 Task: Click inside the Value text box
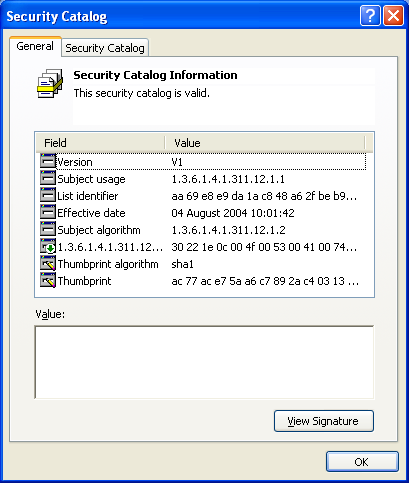point(204,362)
